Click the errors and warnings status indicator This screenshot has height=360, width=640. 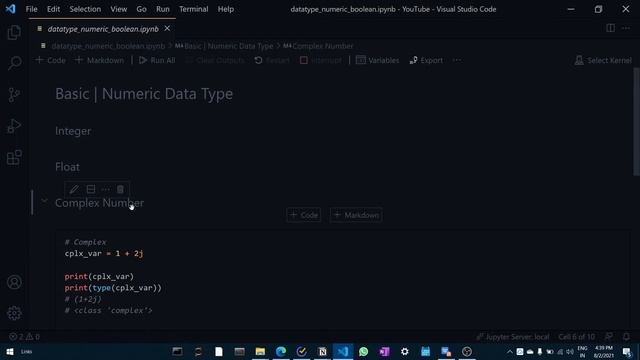24,337
